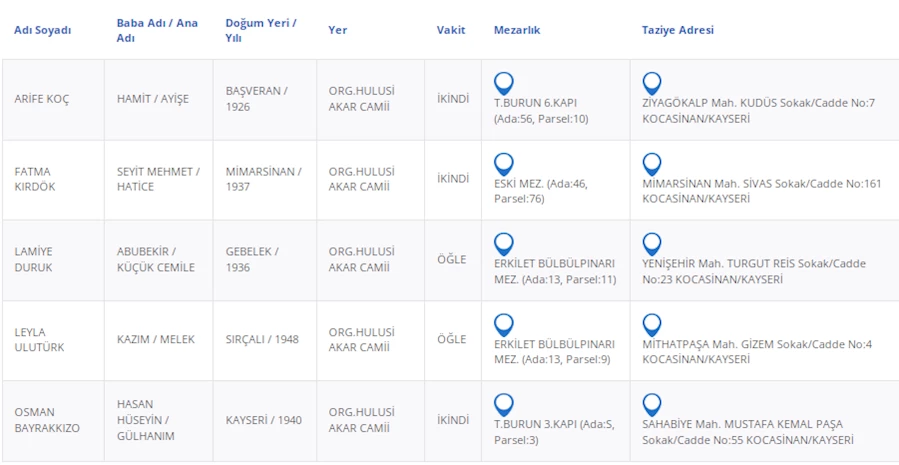
Task: Click condolence address pin for Arife Koç
Action: tap(652, 83)
